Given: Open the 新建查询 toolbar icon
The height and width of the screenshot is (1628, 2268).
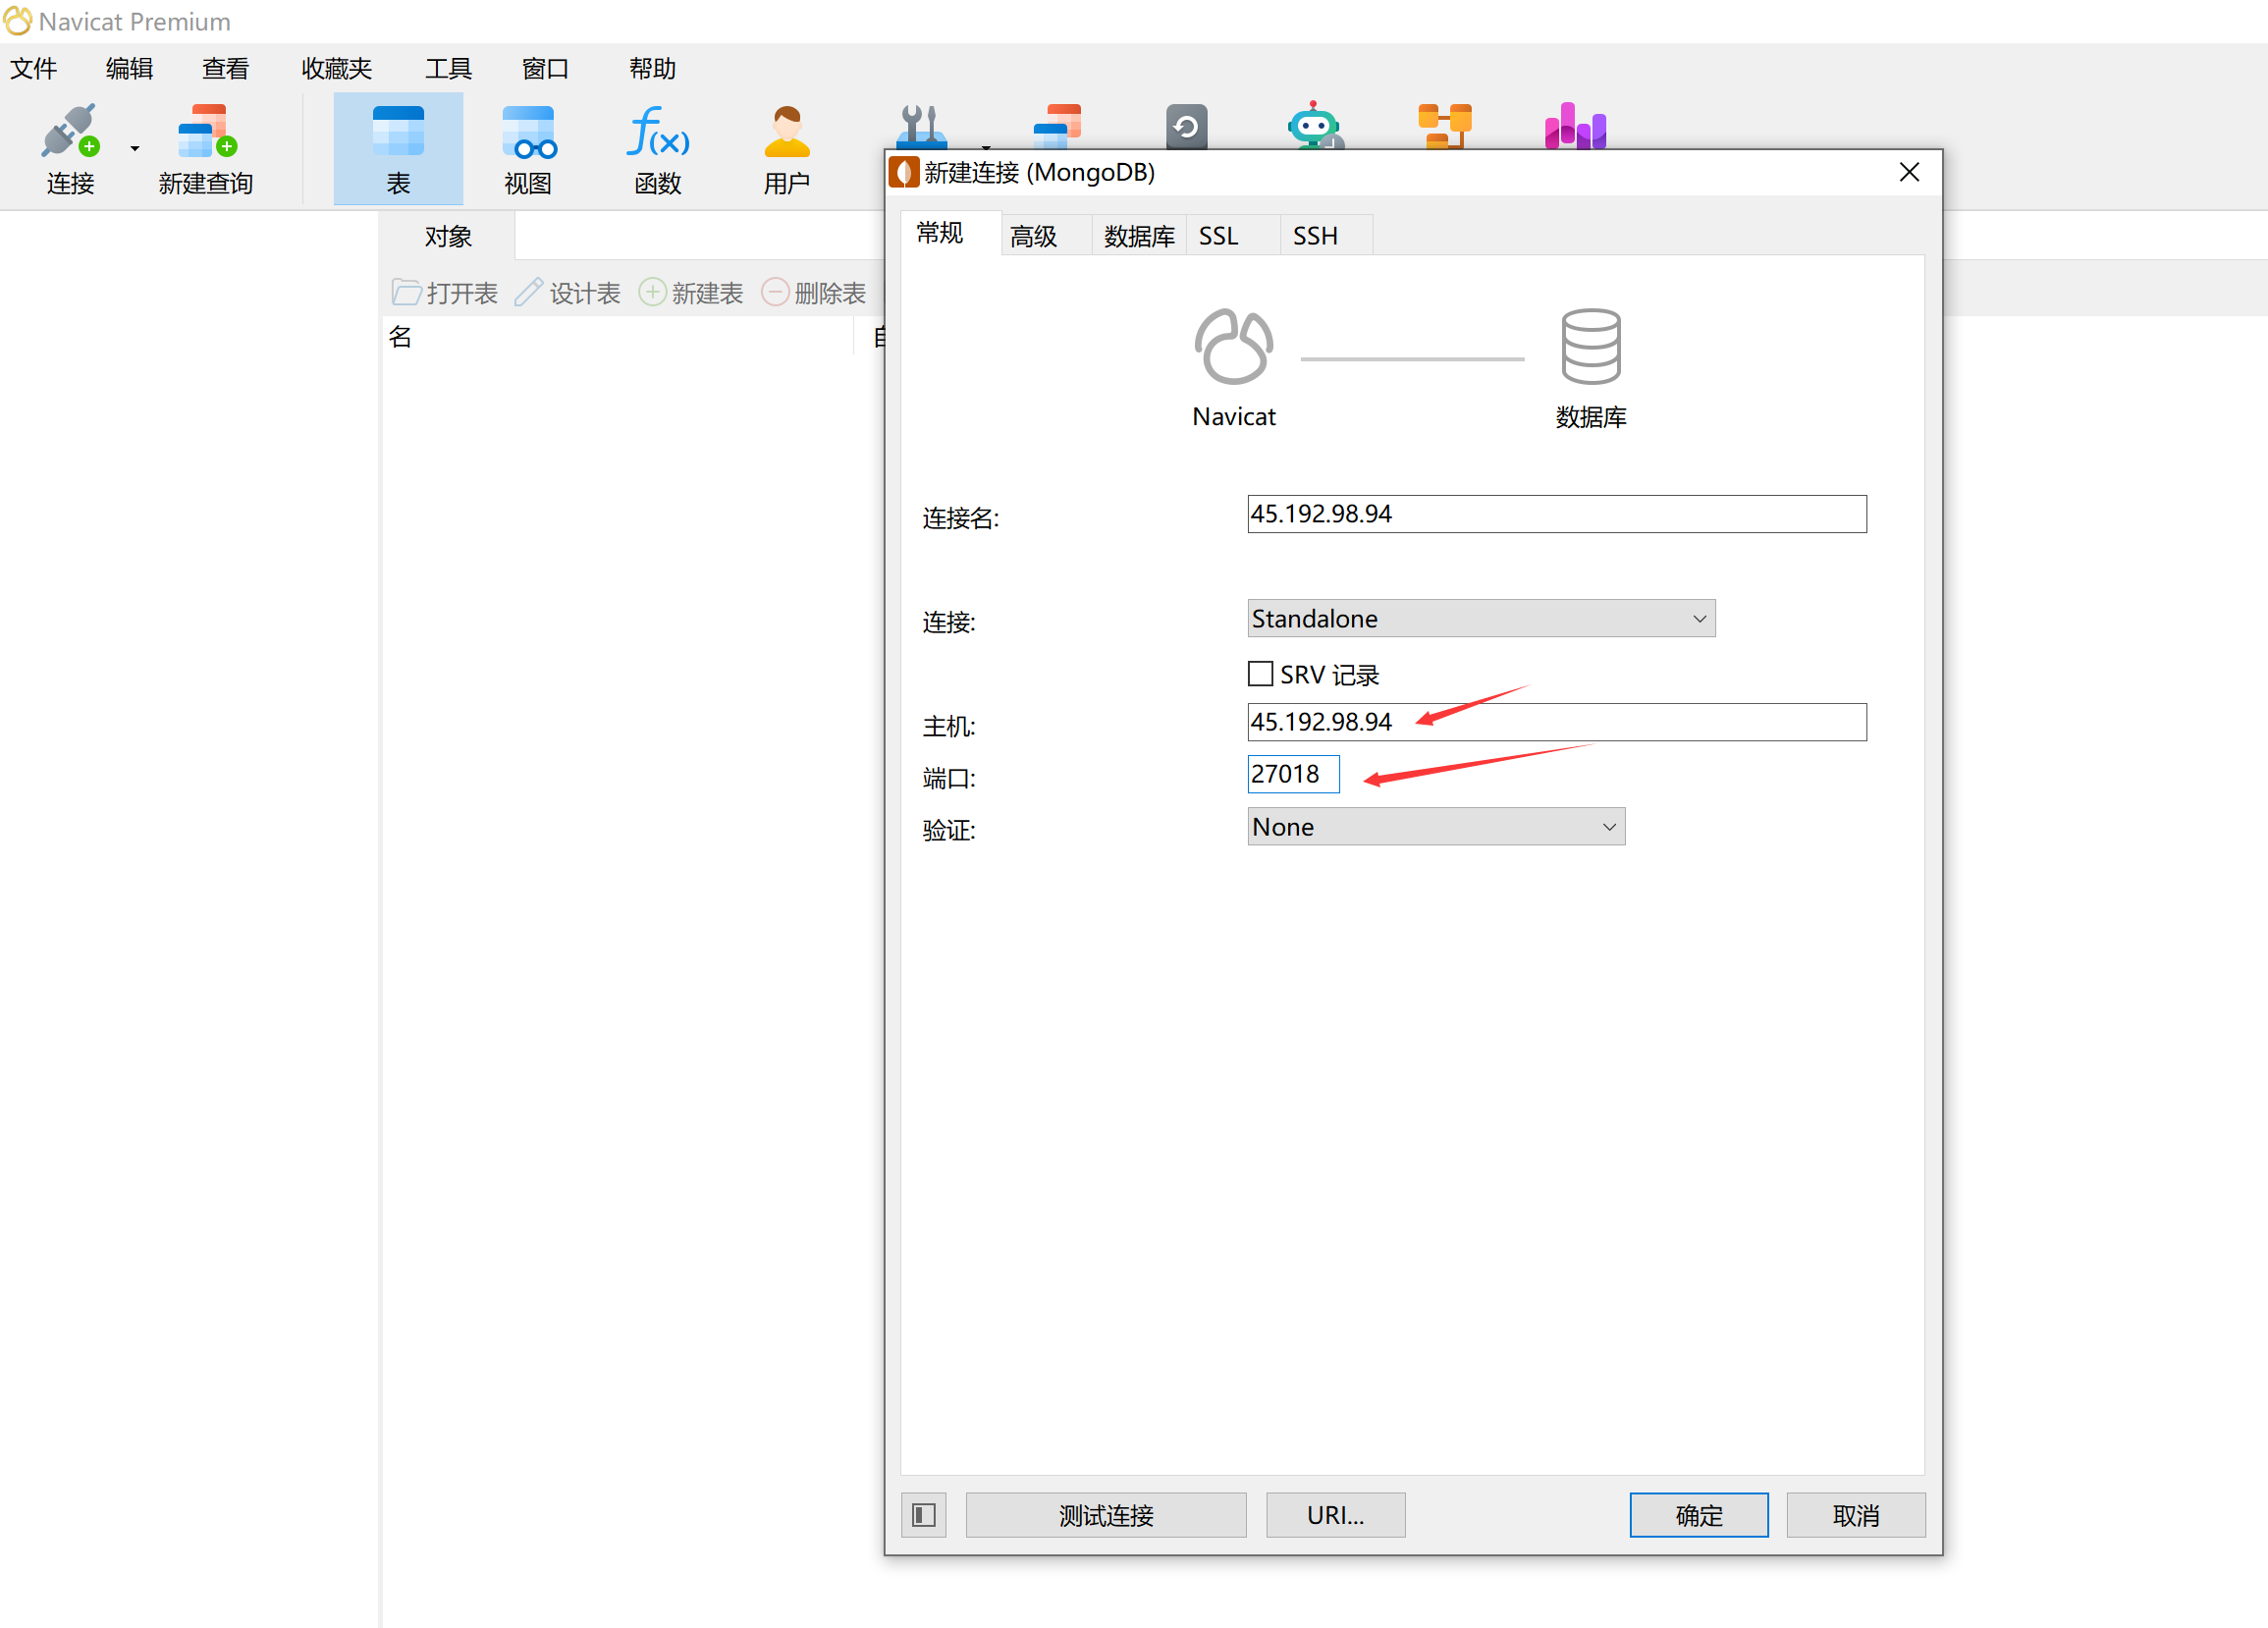Looking at the screenshot, I should click(206, 132).
